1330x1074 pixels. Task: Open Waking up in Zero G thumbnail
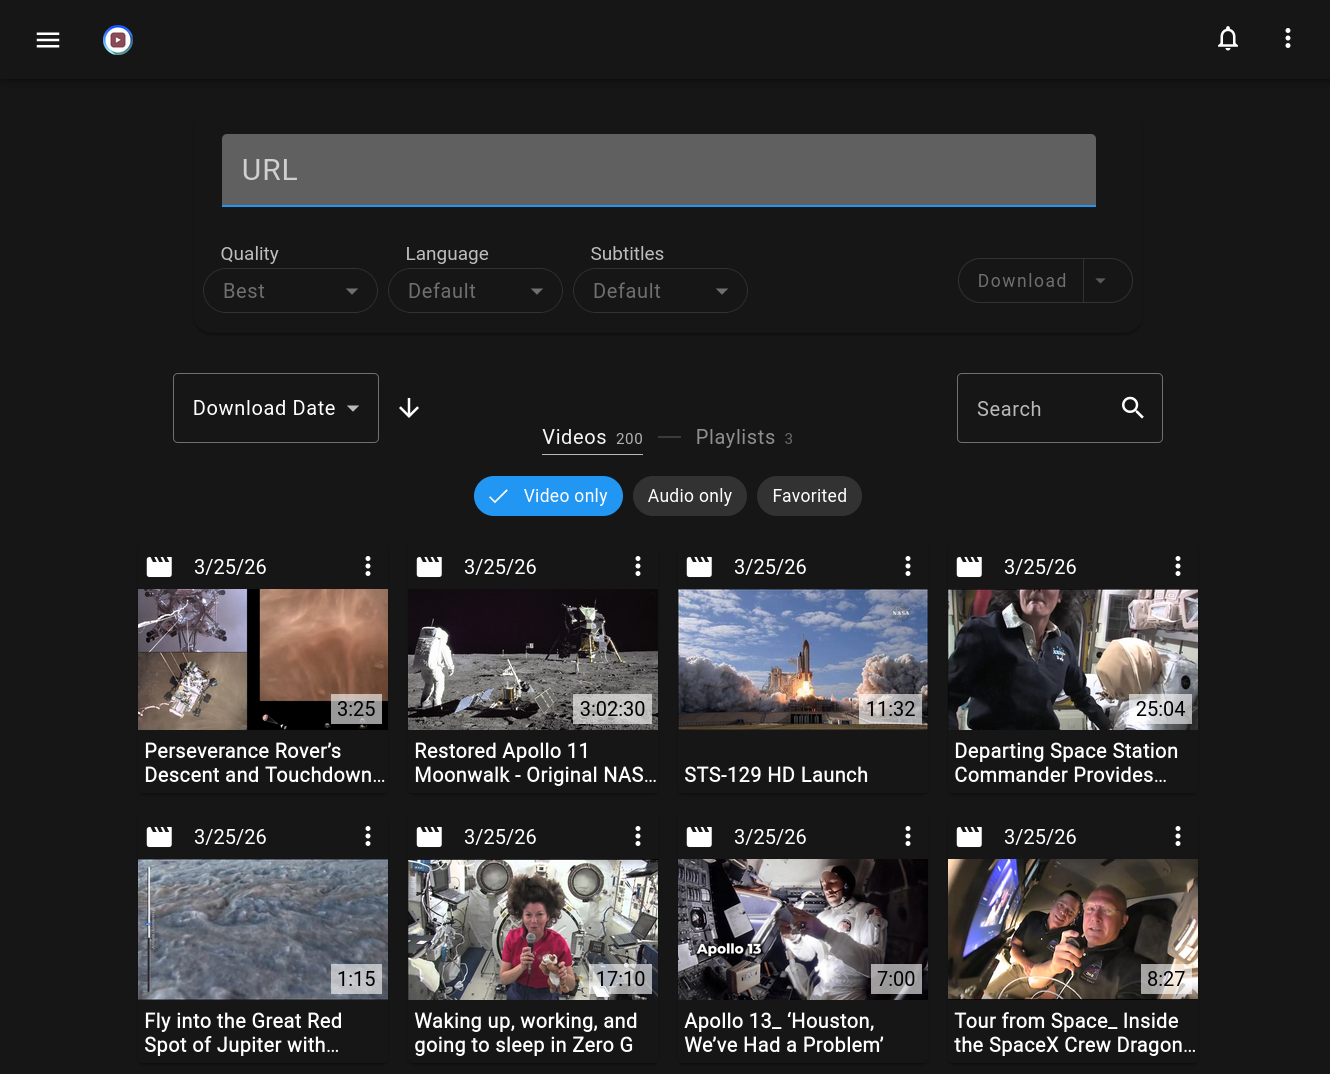pyautogui.click(x=533, y=929)
